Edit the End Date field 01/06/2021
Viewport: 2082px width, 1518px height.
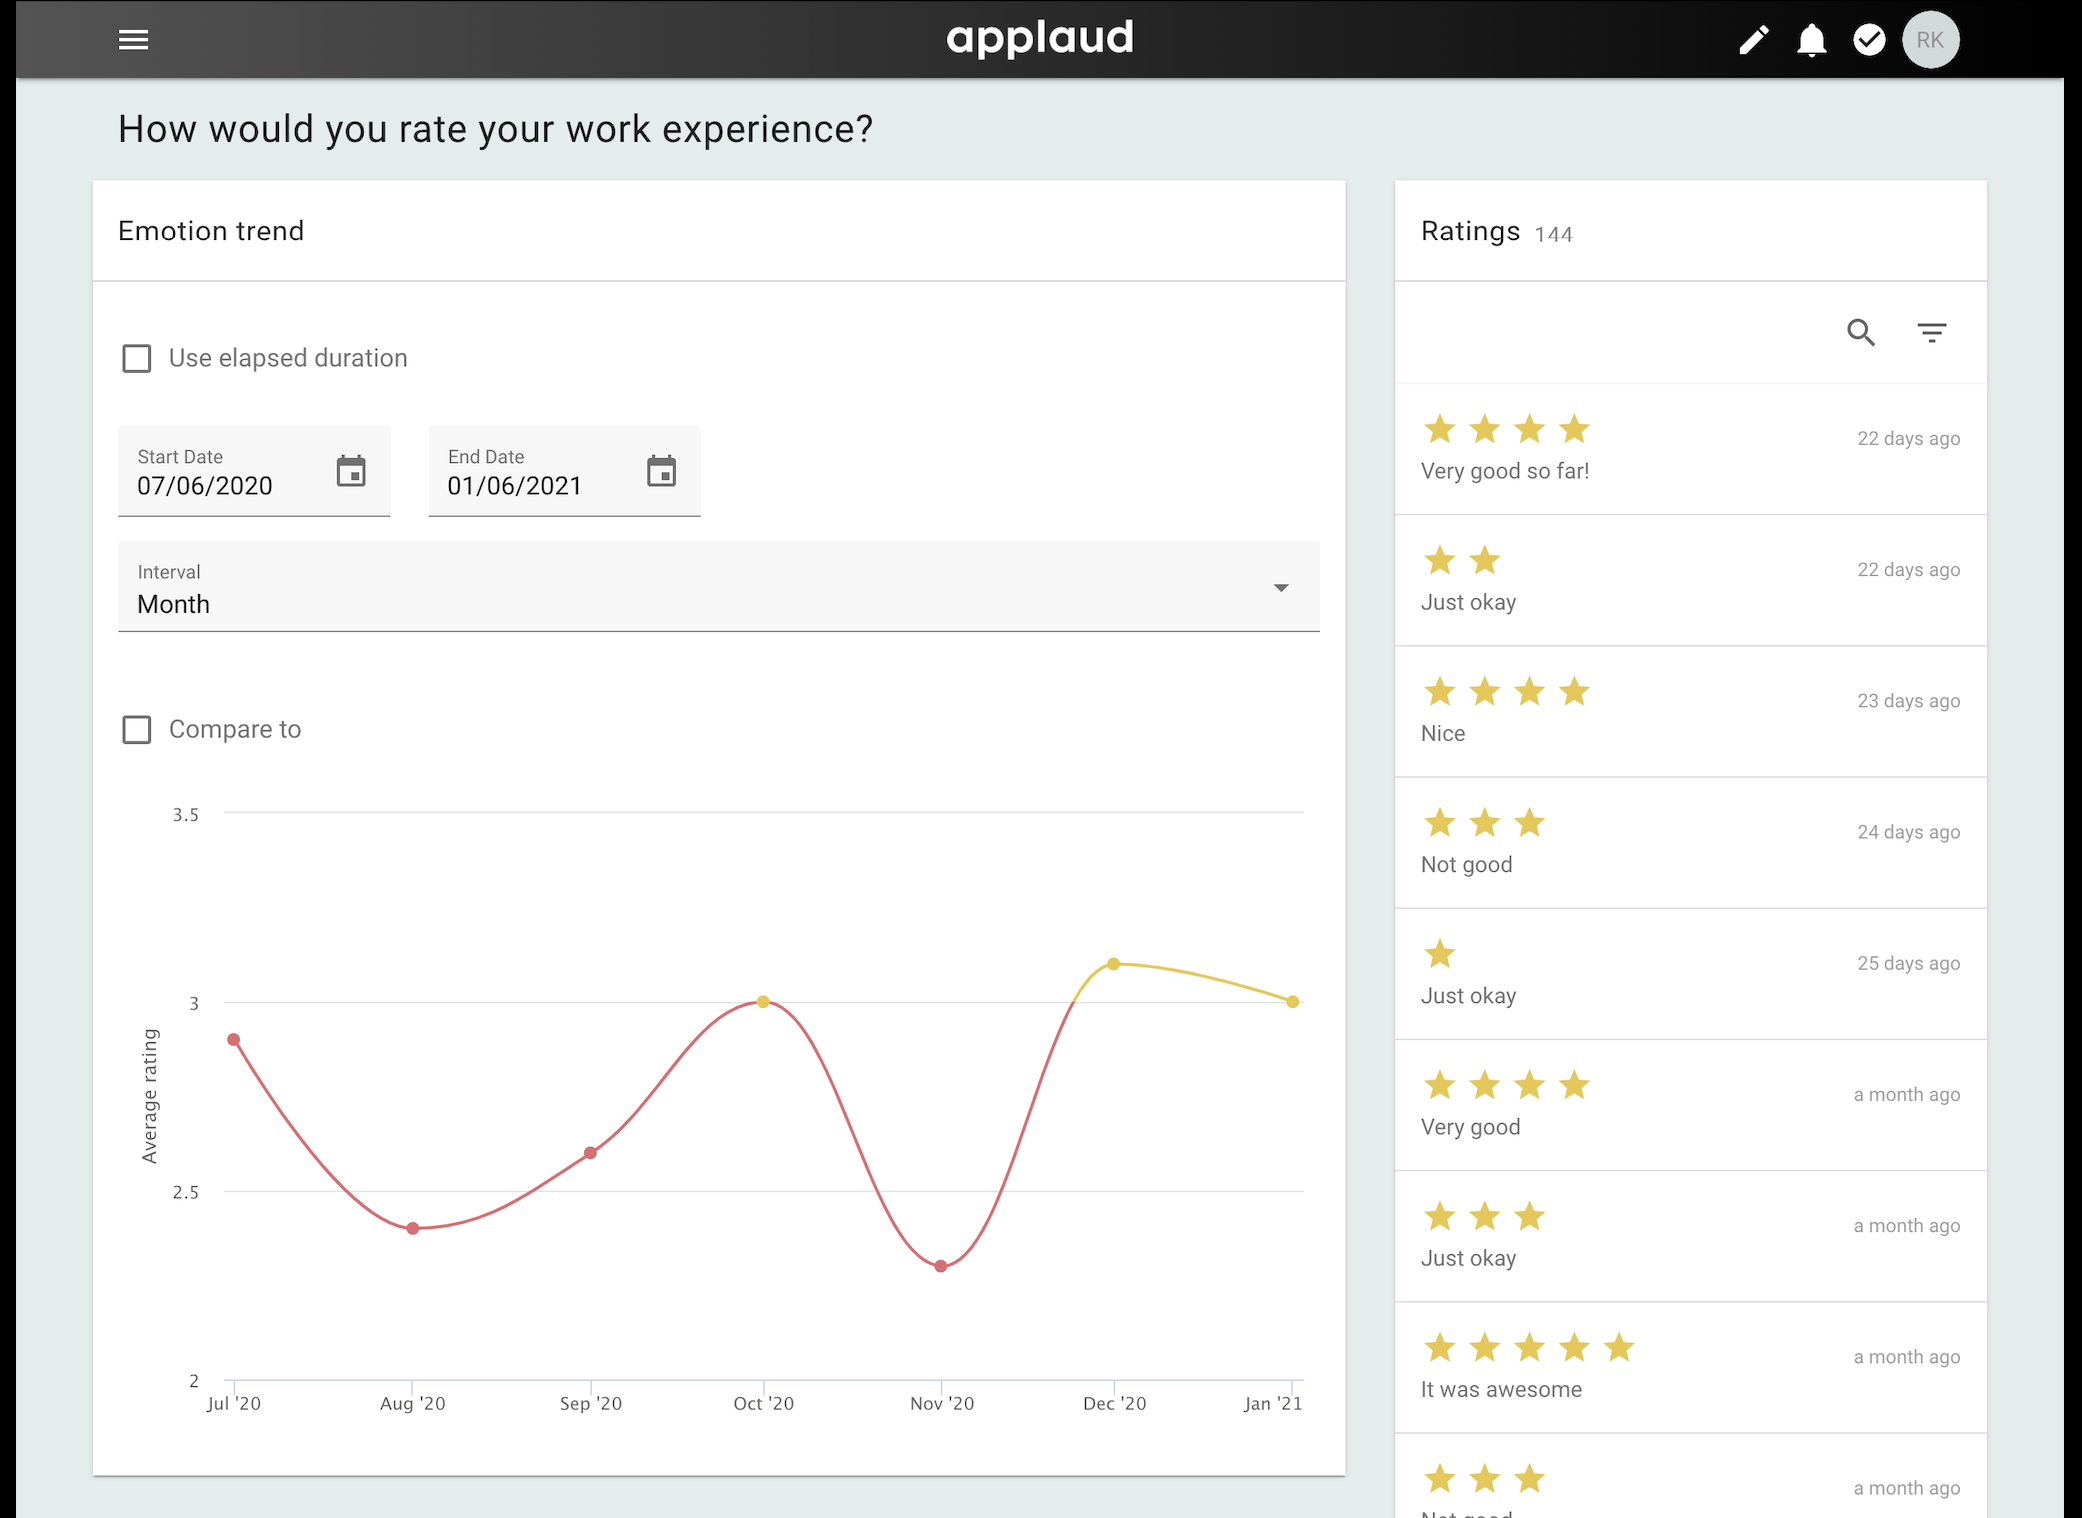(564, 471)
